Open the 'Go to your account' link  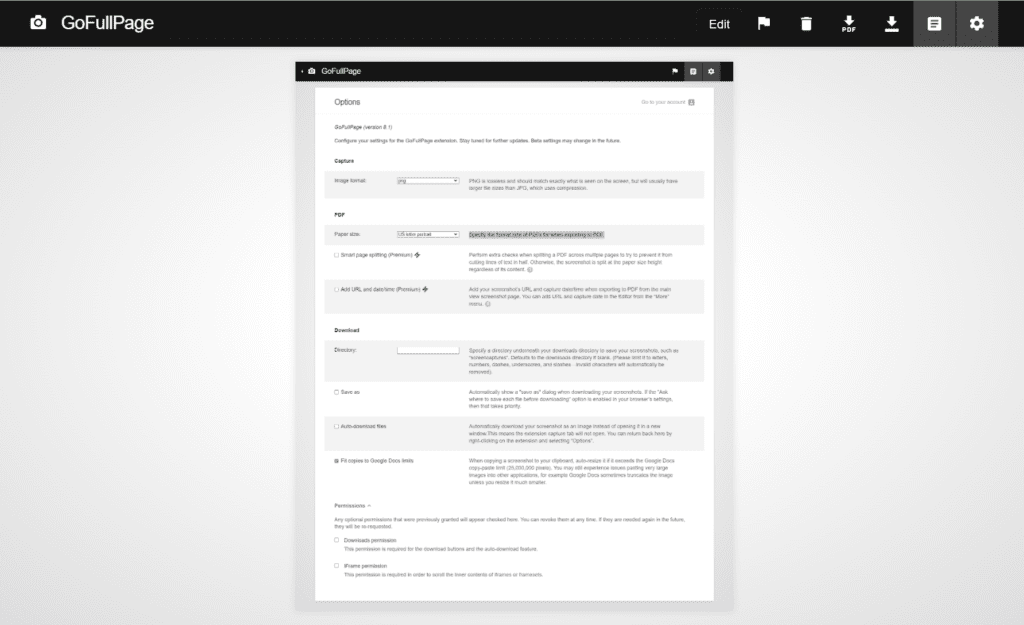click(663, 102)
